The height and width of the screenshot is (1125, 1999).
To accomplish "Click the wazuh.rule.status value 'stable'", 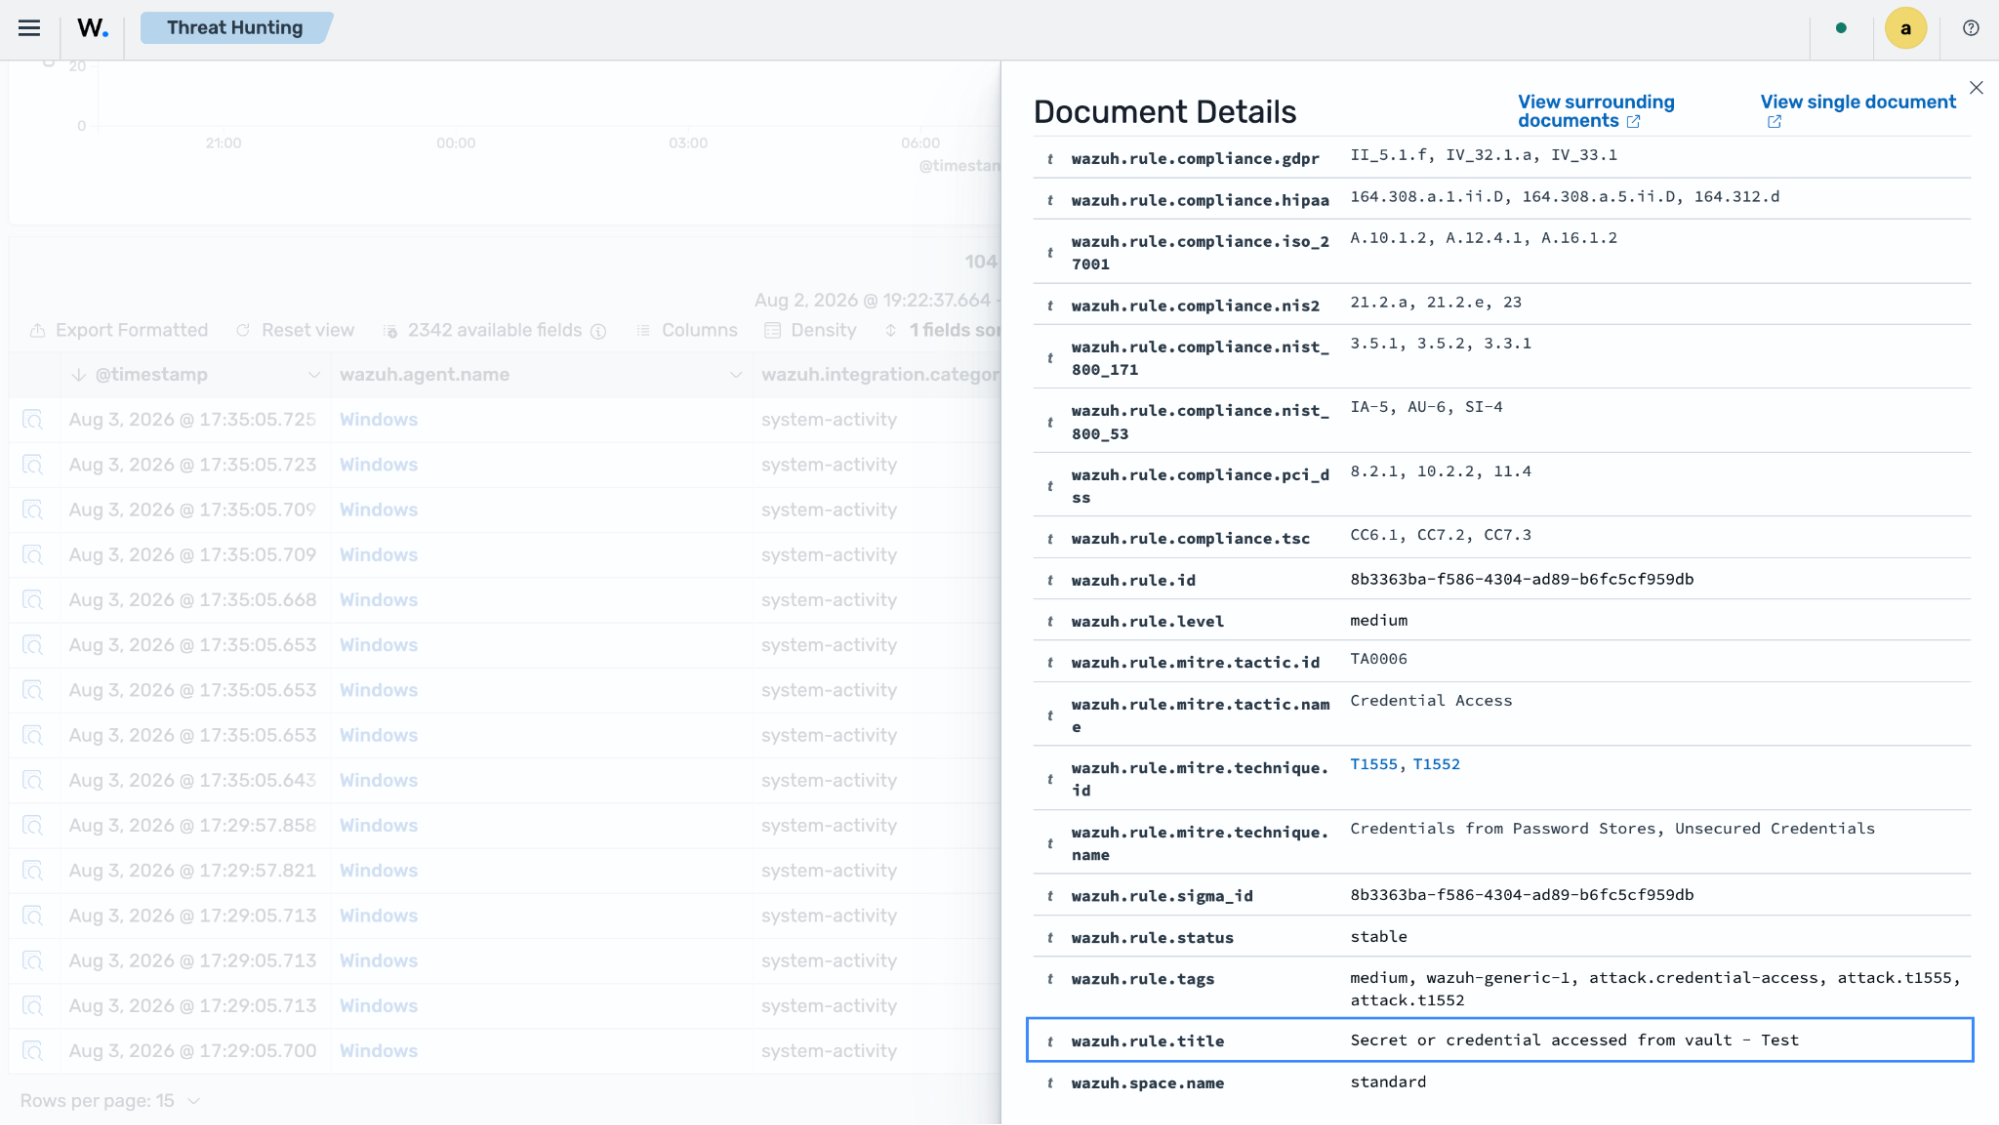I will click(x=1378, y=937).
